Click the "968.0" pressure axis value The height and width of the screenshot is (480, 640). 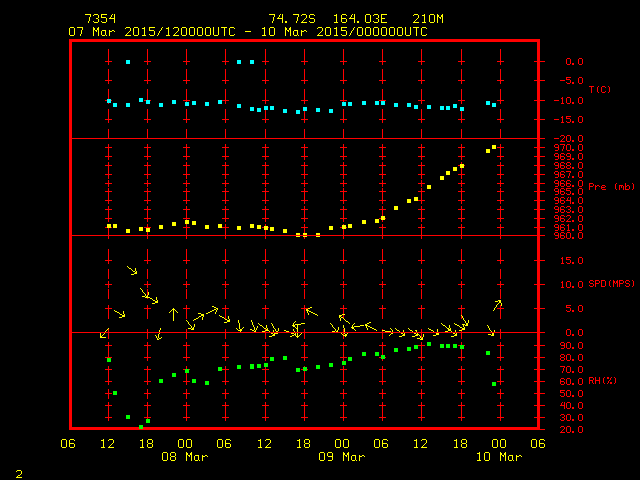click(x=569, y=165)
